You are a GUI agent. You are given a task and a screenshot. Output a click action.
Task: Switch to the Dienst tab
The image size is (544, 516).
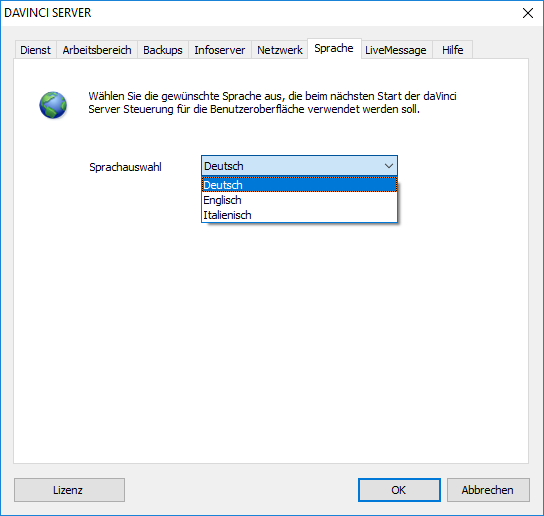pyautogui.click(x=35, y=50)
